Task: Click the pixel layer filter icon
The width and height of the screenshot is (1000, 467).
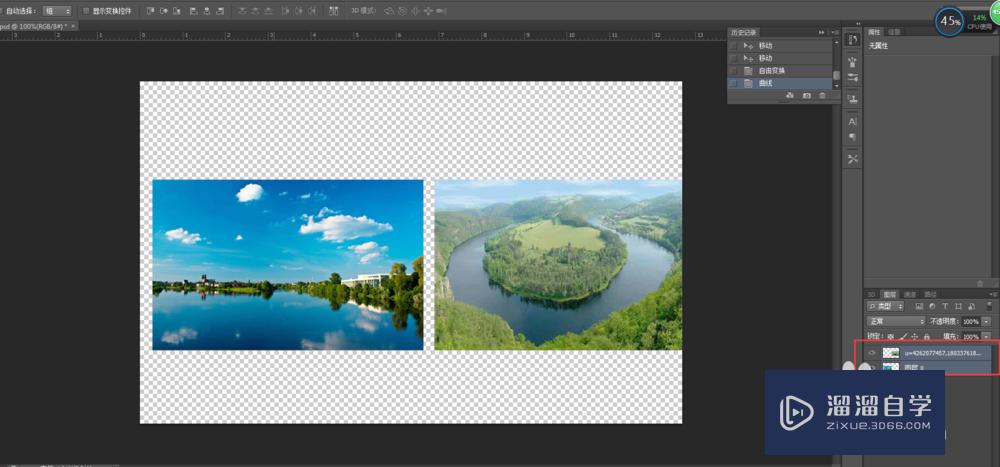Action: (x=919, y=306)
